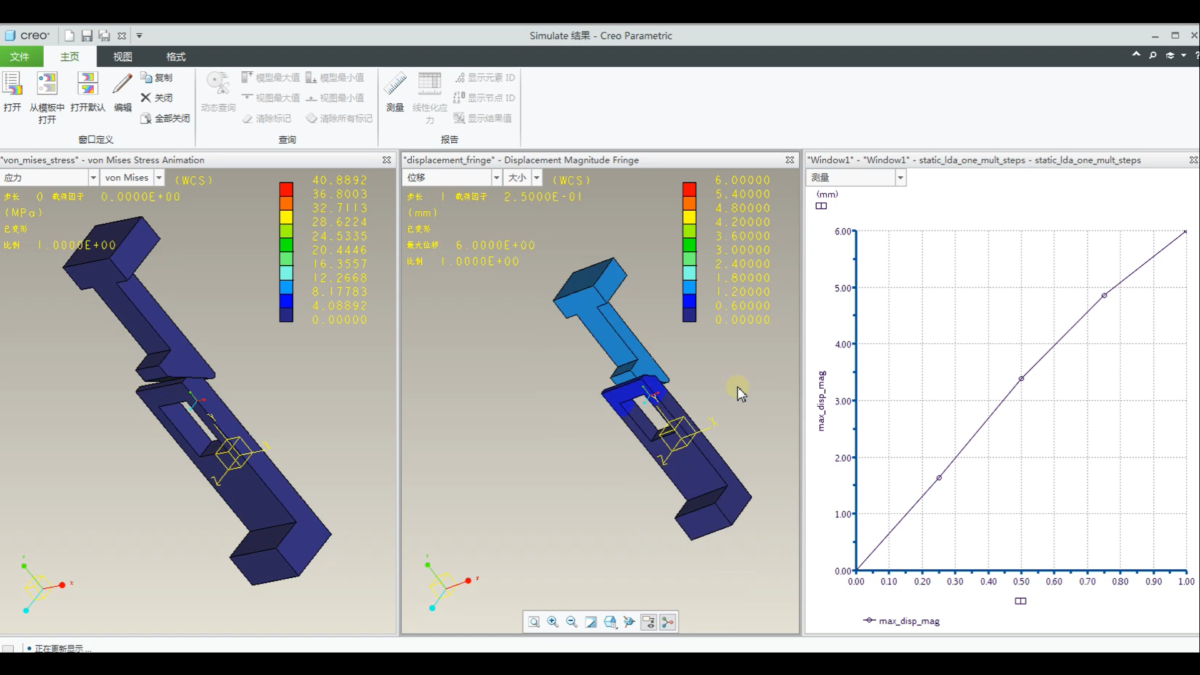1200x675 pixels.
Task: Click 全部关闭 close all command
Action: pyautogui.click(x=164, y=118)
